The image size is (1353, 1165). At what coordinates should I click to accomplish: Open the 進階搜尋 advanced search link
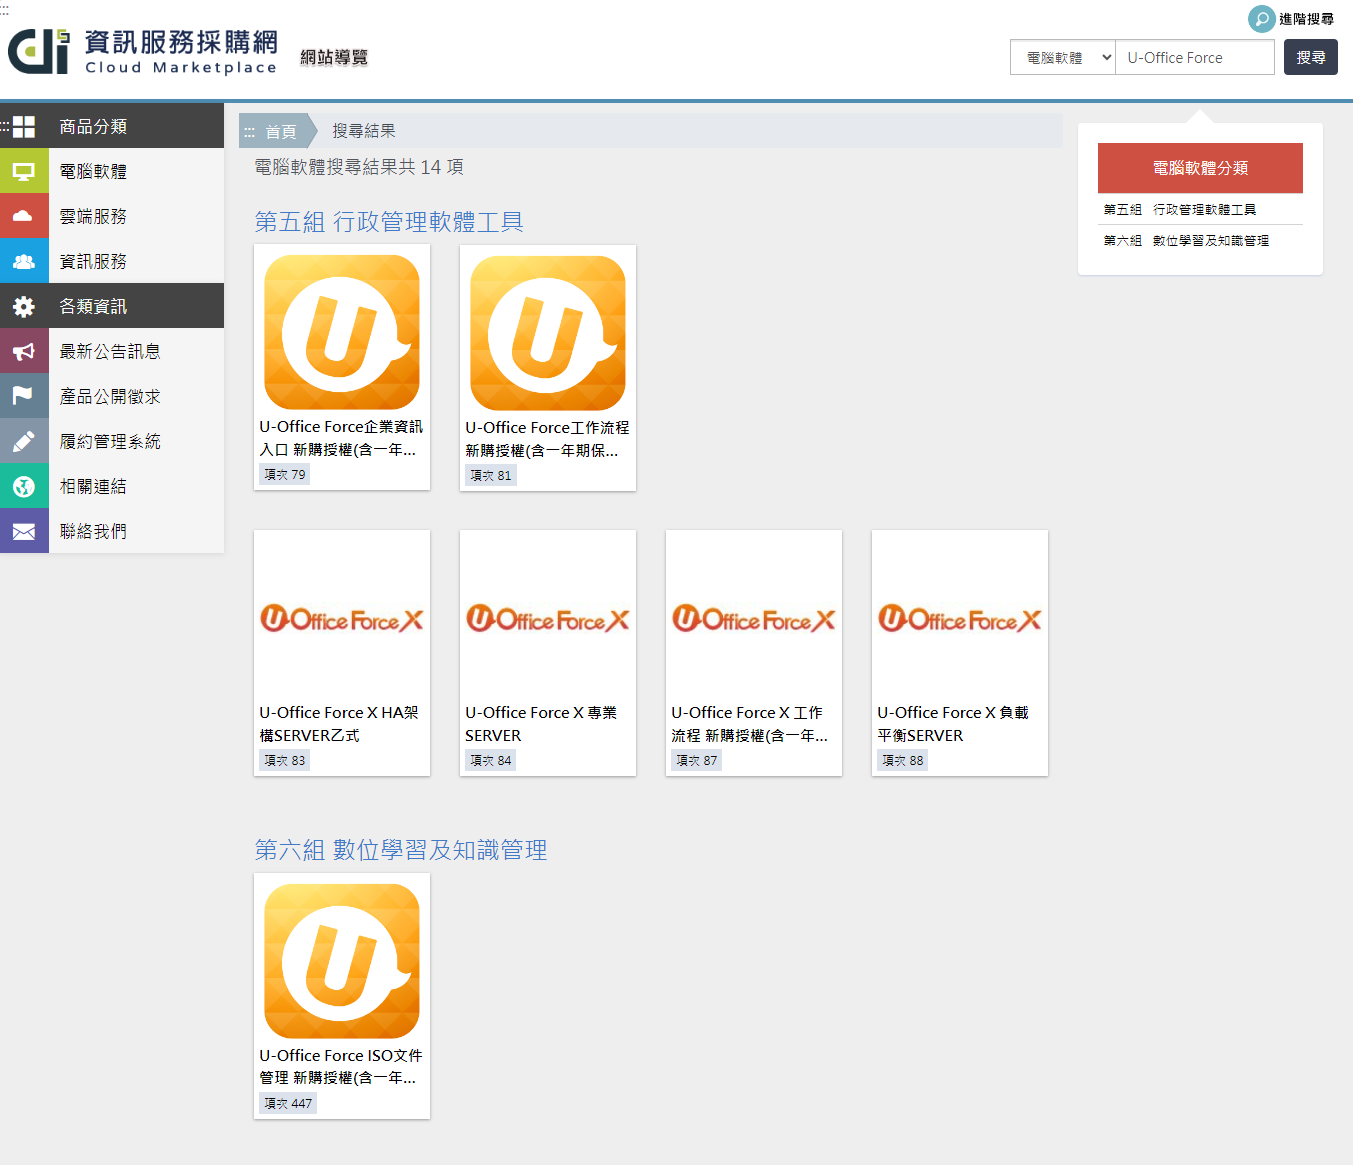(x=1306, y=19)
